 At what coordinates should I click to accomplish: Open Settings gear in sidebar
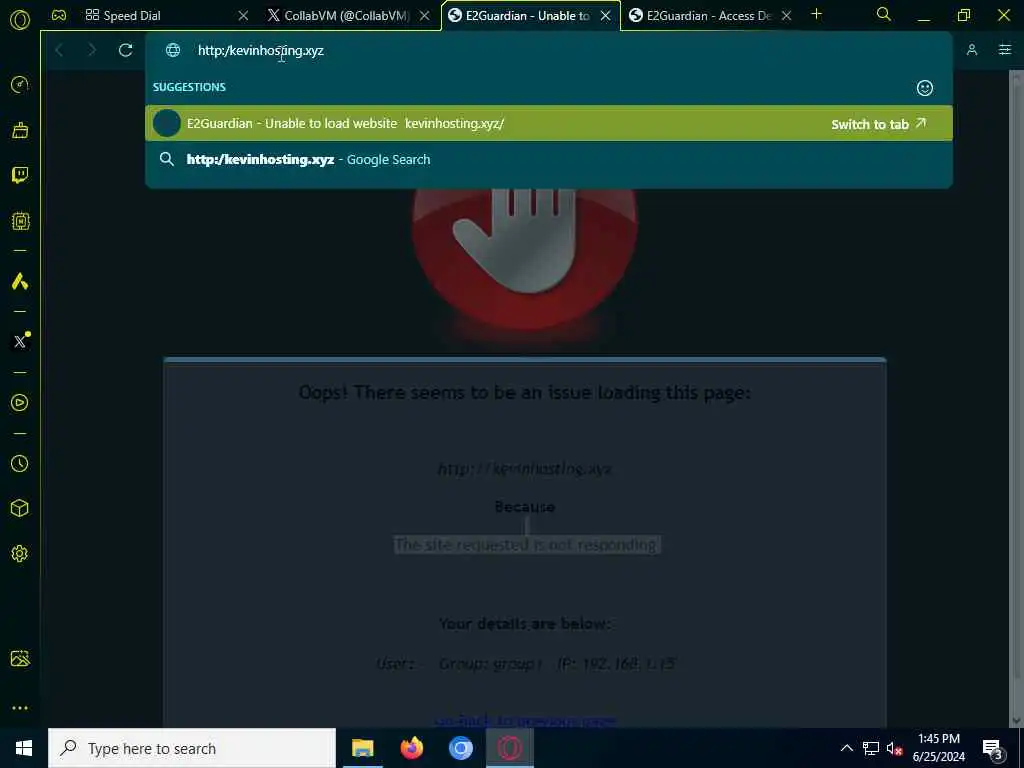click(x=20, y=554)
